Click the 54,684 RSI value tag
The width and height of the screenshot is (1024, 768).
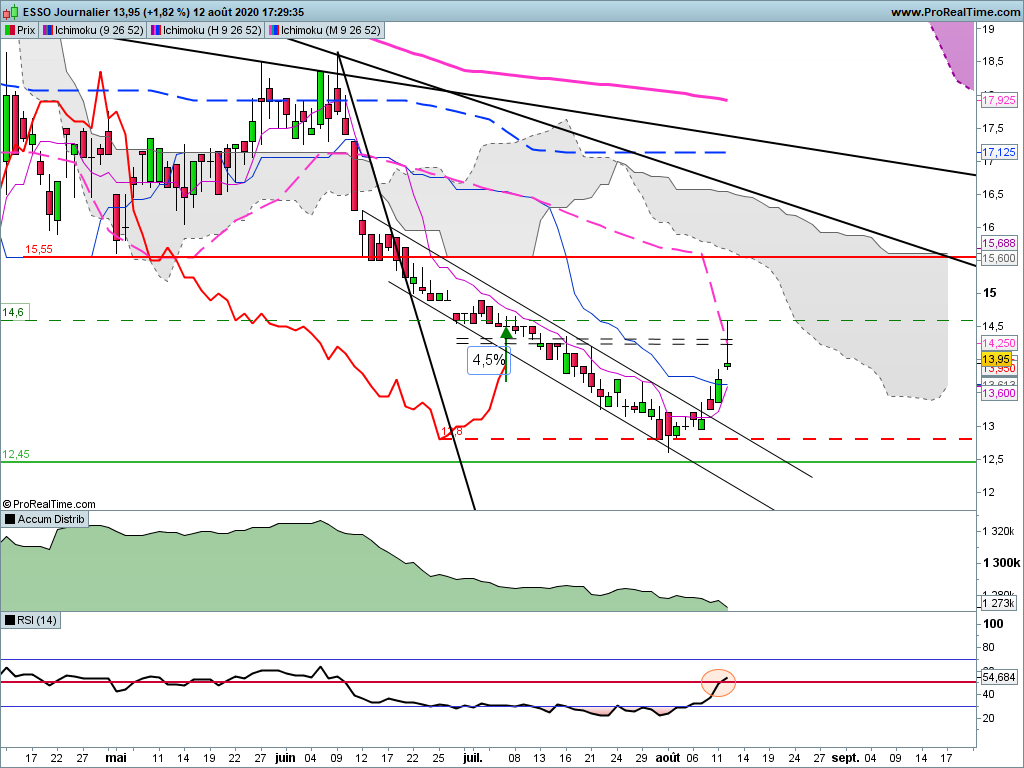[999, 677]
